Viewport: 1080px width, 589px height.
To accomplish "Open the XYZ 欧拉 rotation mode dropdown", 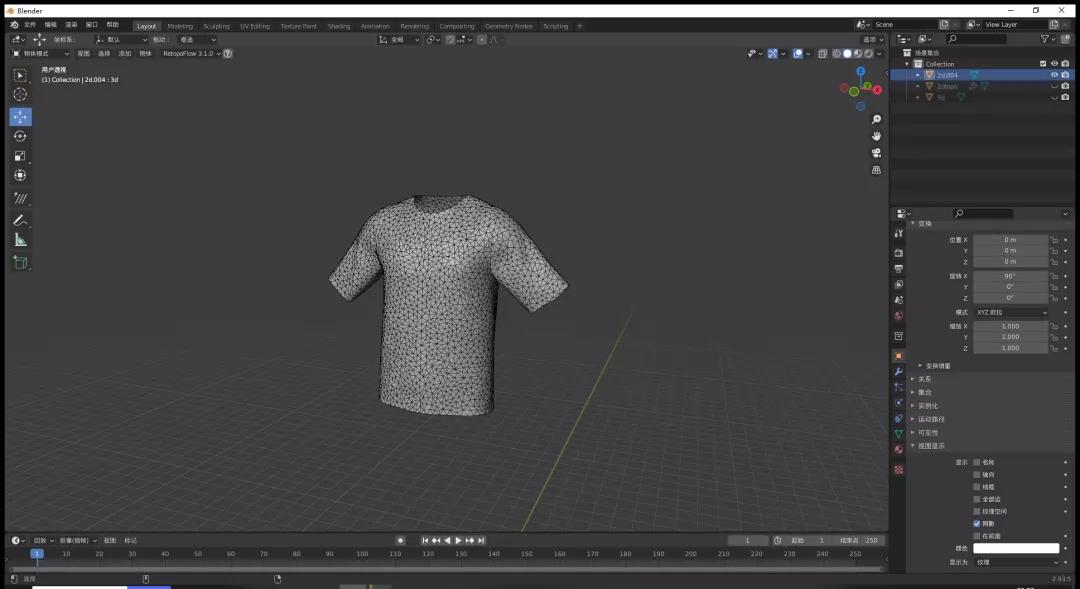I will pyautogui.click(x=1013, y=312).
